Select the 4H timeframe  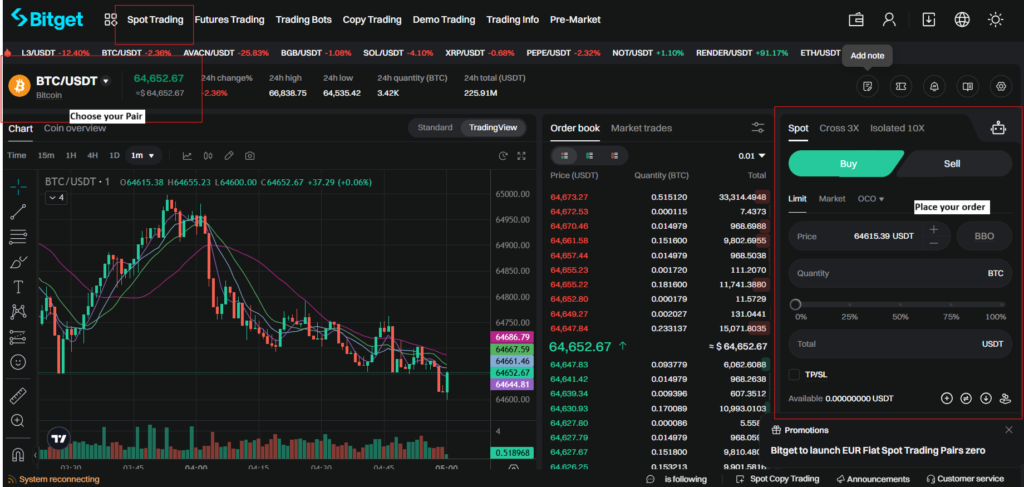pyautogui.click(x=93, y=155)
